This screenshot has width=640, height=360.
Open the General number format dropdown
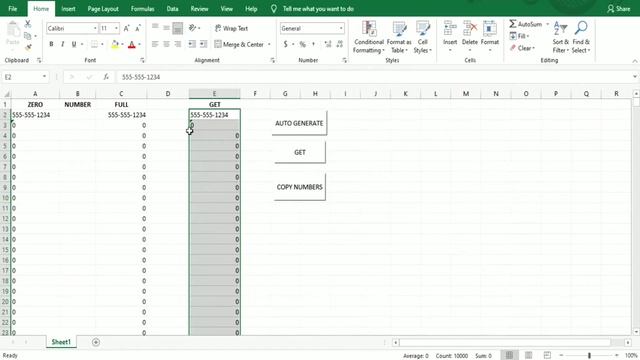point(341,28)
